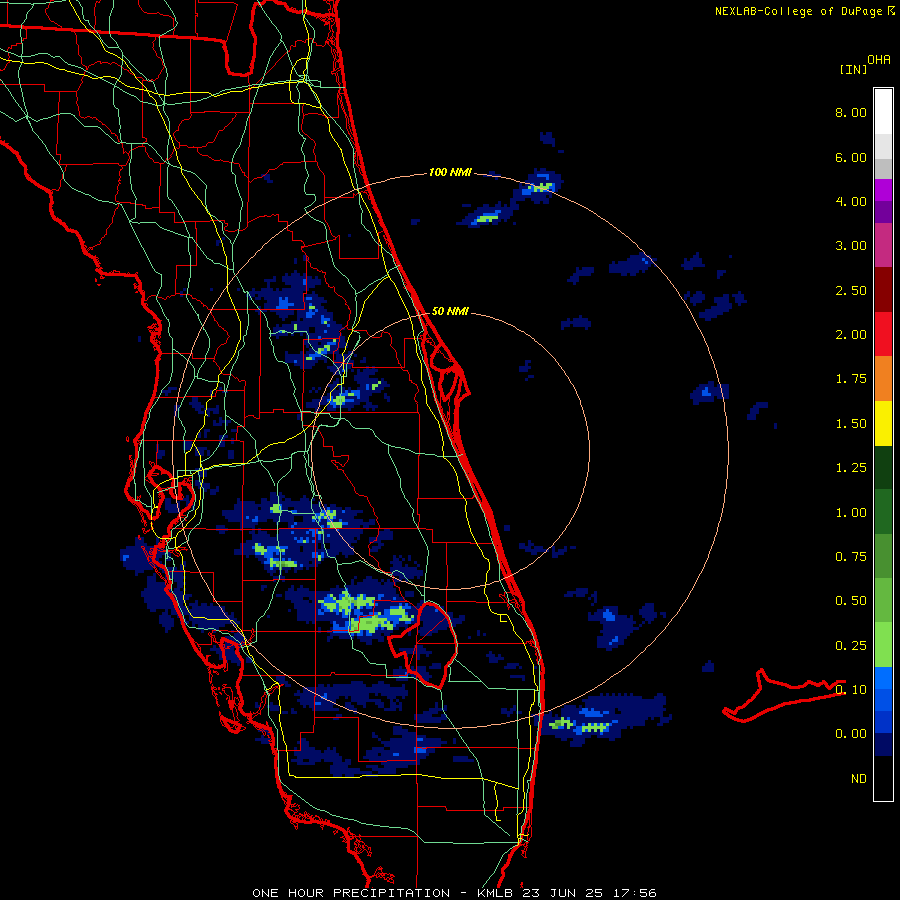The height and width of the screenshot is (900, 900).
Task: Click the 2.50 legend value
Action: (x=851, y=290)
